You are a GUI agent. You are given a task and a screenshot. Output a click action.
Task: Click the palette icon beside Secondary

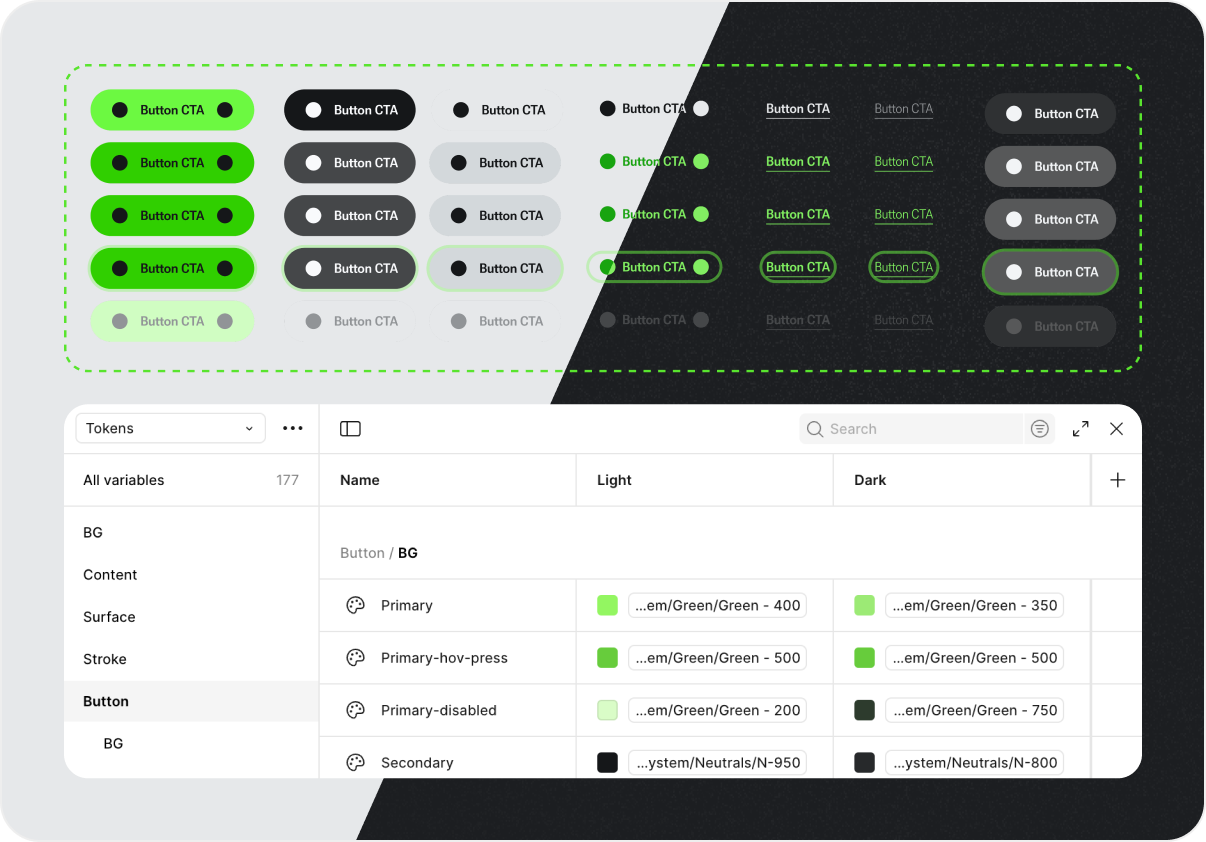355,762
